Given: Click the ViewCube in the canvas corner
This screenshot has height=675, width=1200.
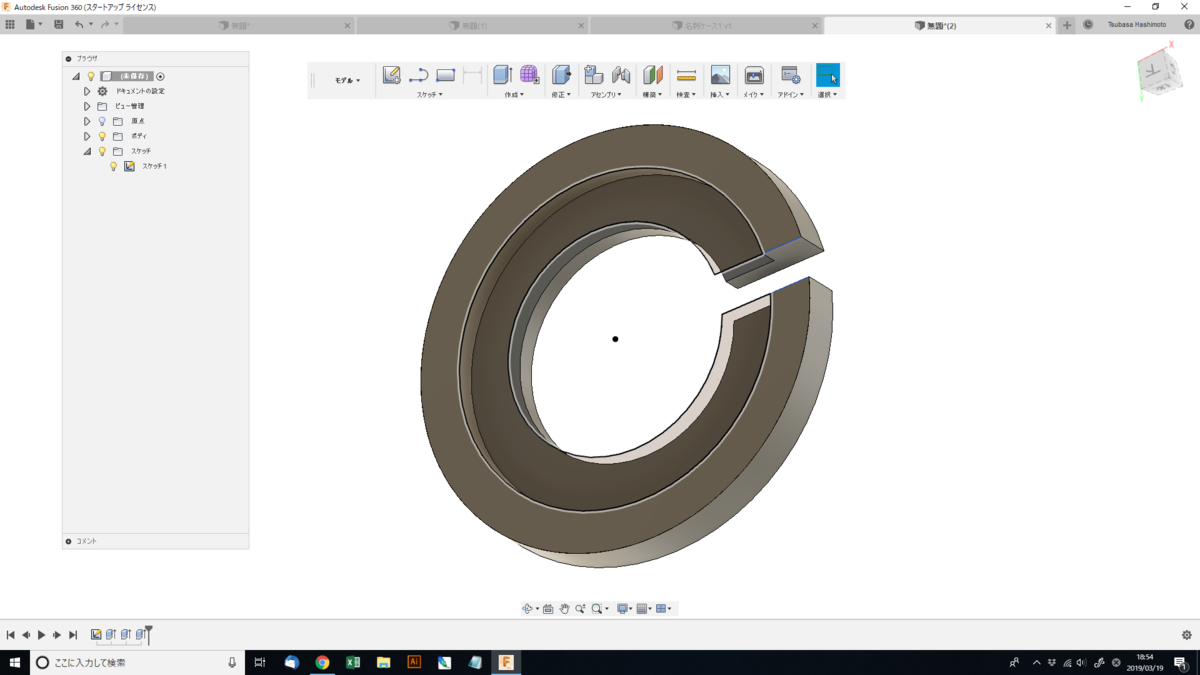Looking at the screenshot, I should (x=1158, y=75).
